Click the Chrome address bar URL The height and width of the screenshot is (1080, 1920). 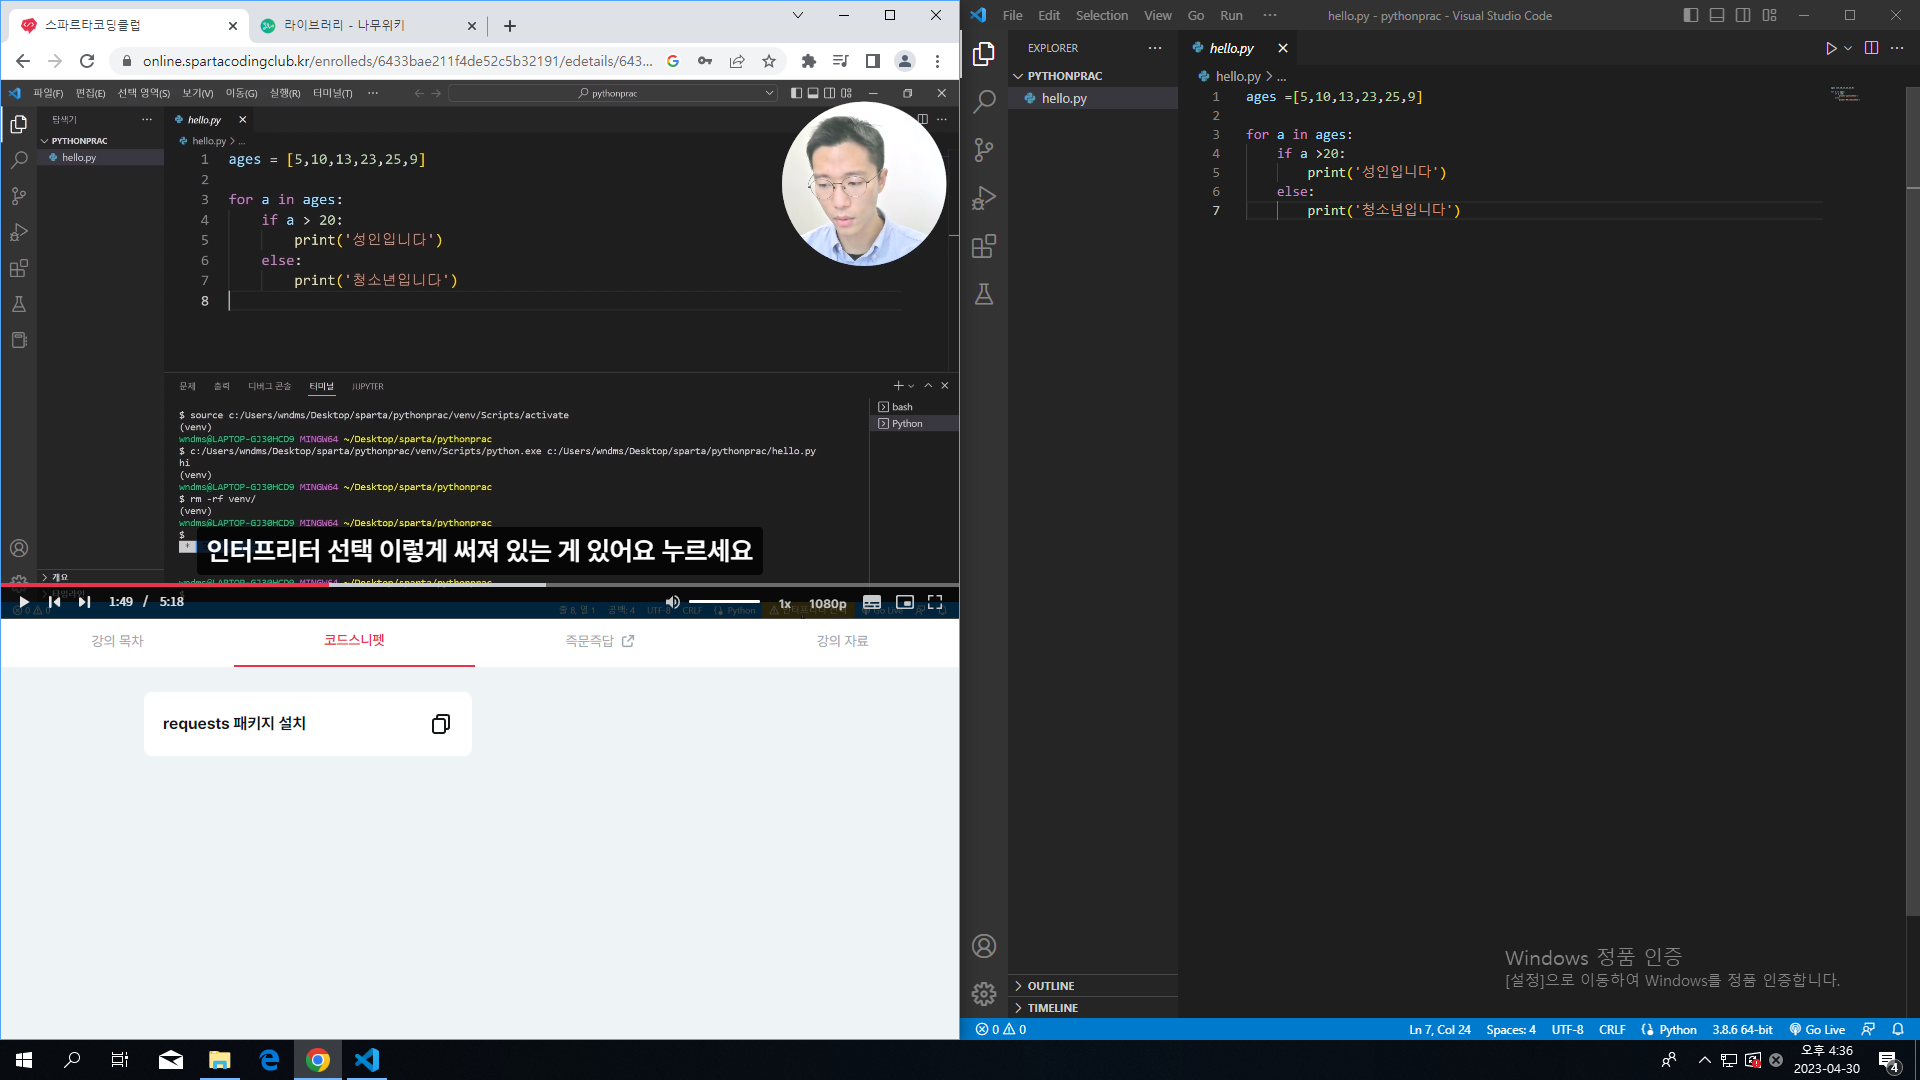tap(397, 61)
